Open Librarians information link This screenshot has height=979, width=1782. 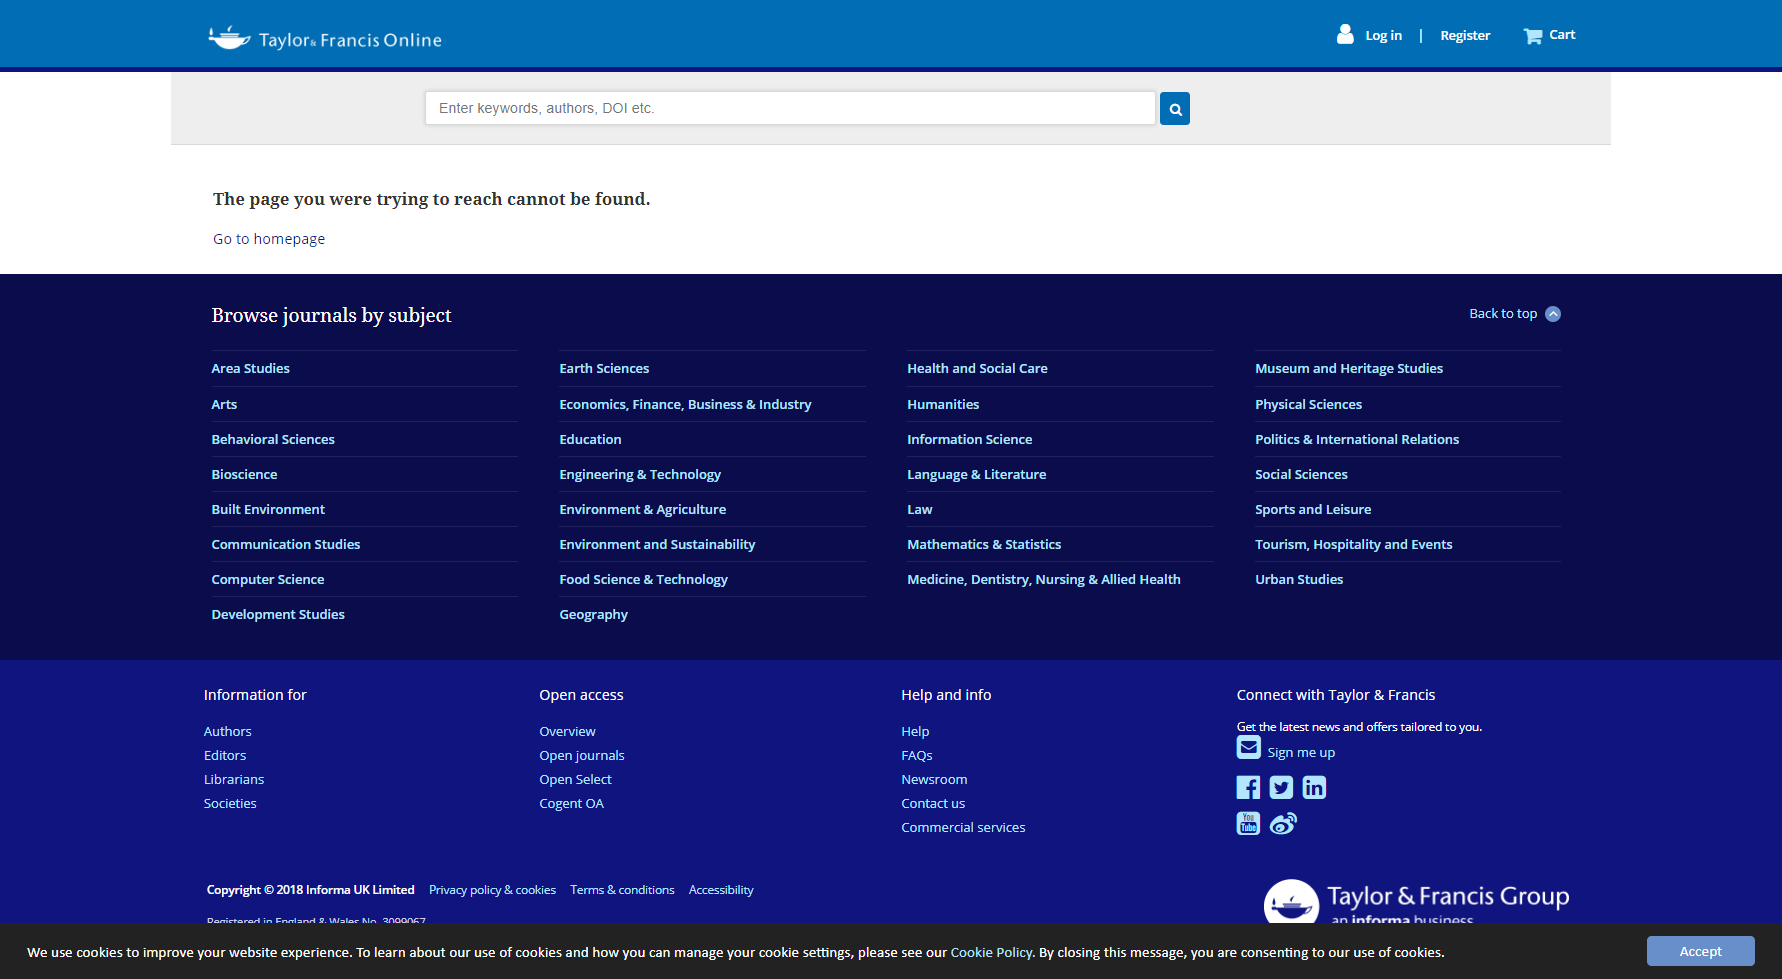coord(234,780)
